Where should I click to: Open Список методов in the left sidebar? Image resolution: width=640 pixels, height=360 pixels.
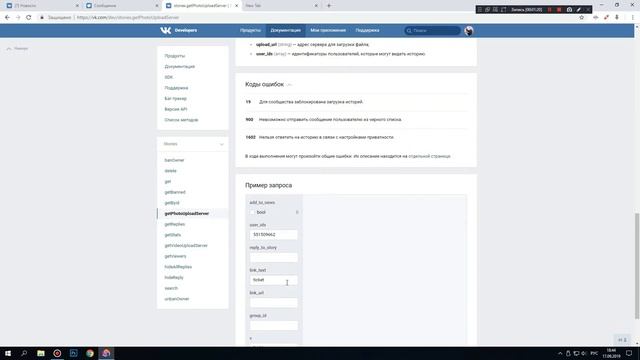coord(181,120)
